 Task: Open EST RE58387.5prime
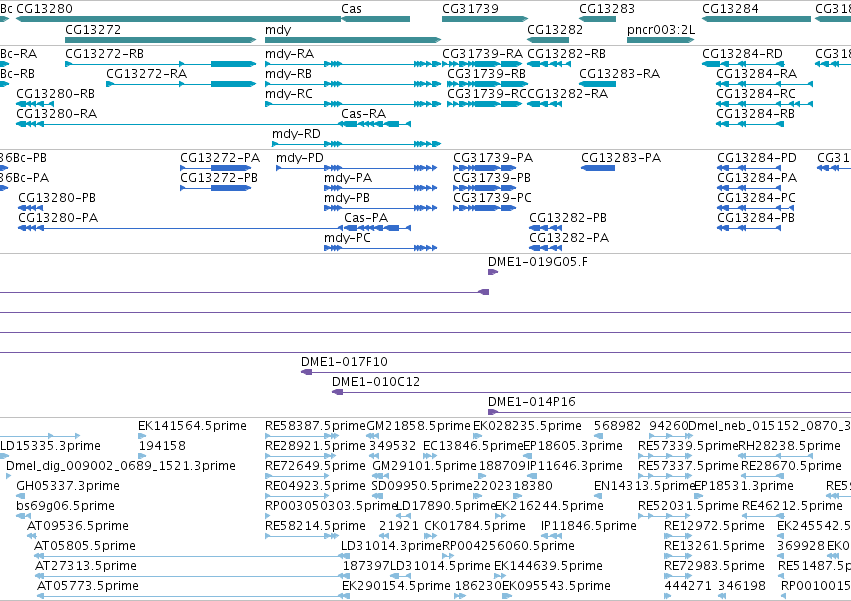coord(315,426)
